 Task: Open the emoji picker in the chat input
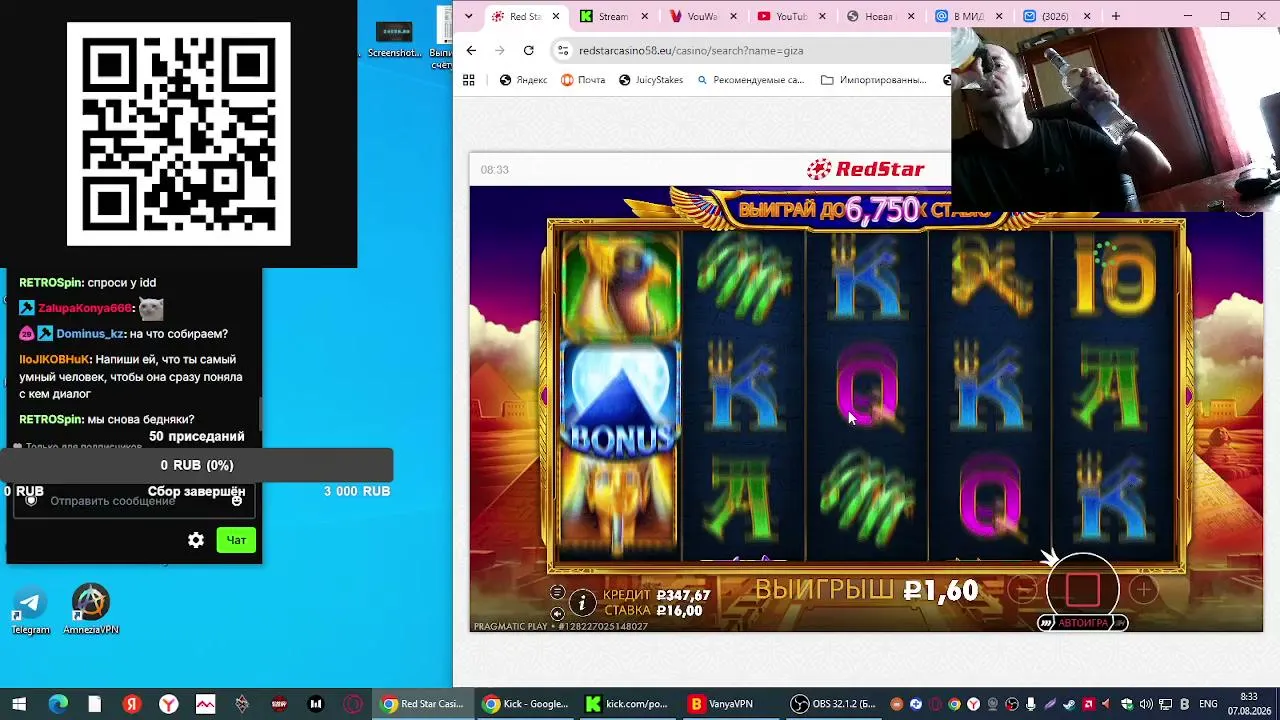tap(237, 501)
